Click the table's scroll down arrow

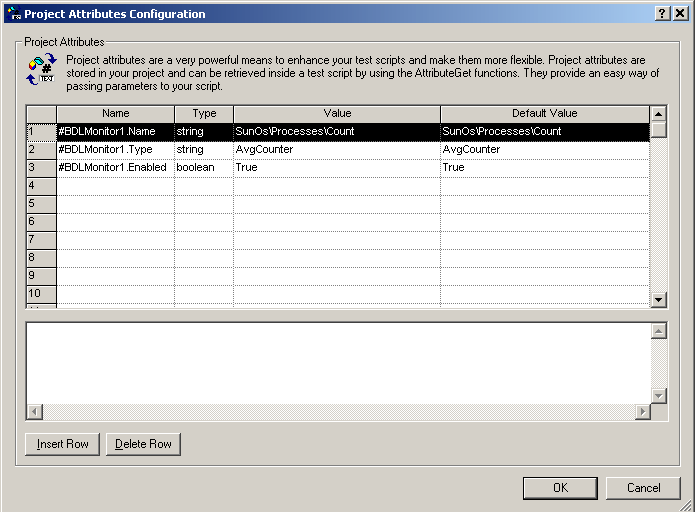click(658, 299)
